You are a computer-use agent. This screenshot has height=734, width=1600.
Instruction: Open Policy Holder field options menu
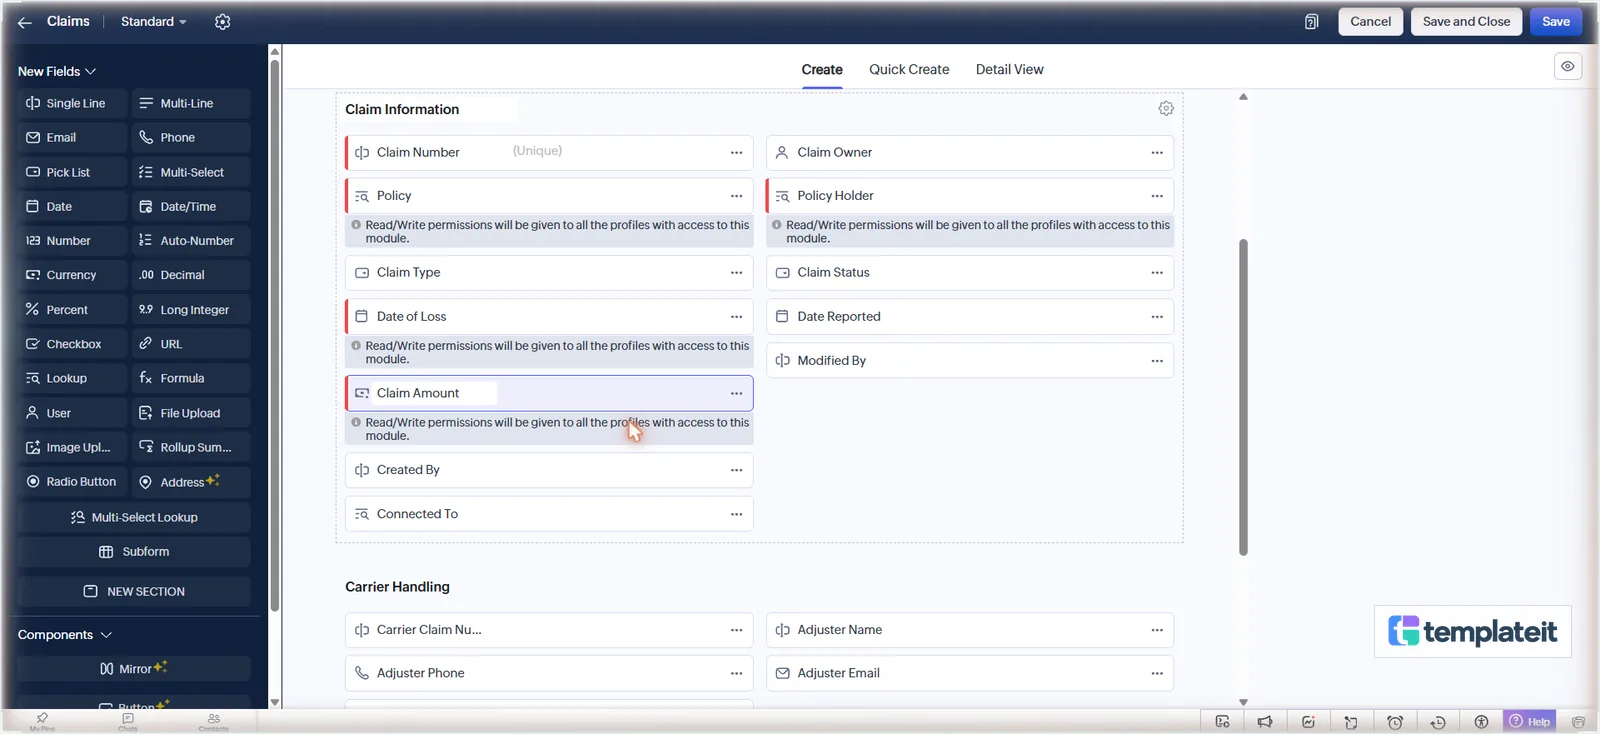1157,196
